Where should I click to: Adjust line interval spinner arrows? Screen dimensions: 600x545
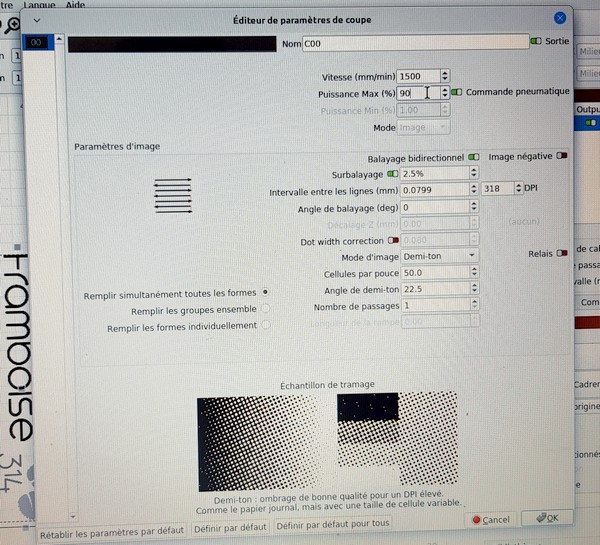tap(474, 189)
